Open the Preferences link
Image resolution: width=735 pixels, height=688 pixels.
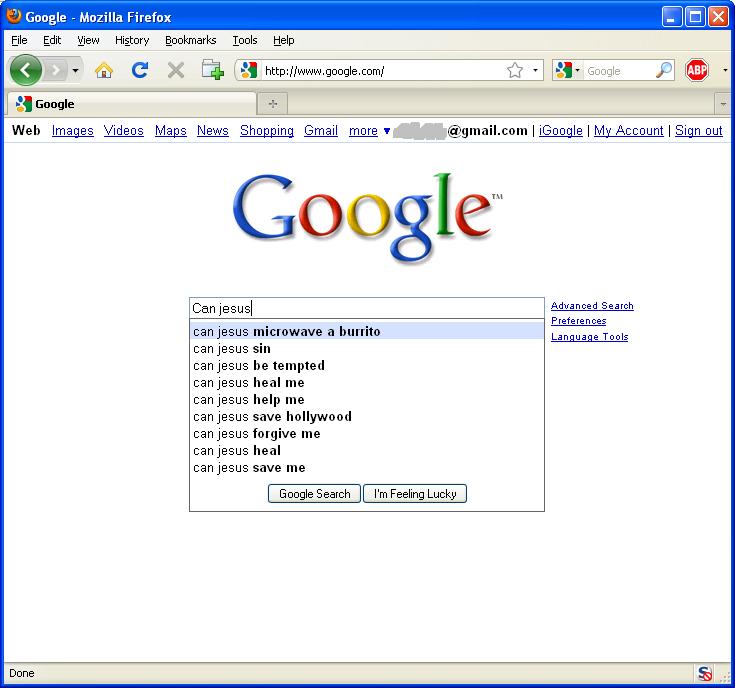(x=578, y=321)
